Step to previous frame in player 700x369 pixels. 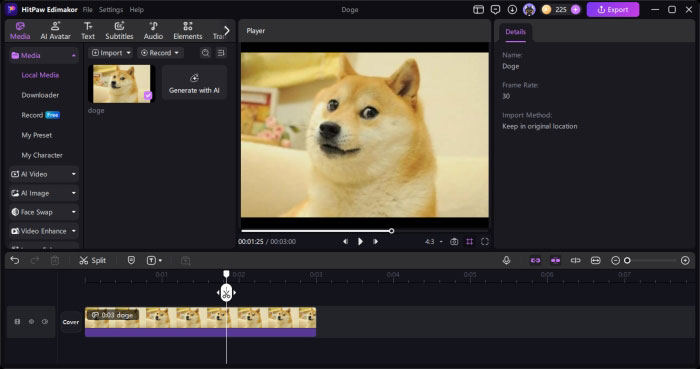click(x=345, y=241)
